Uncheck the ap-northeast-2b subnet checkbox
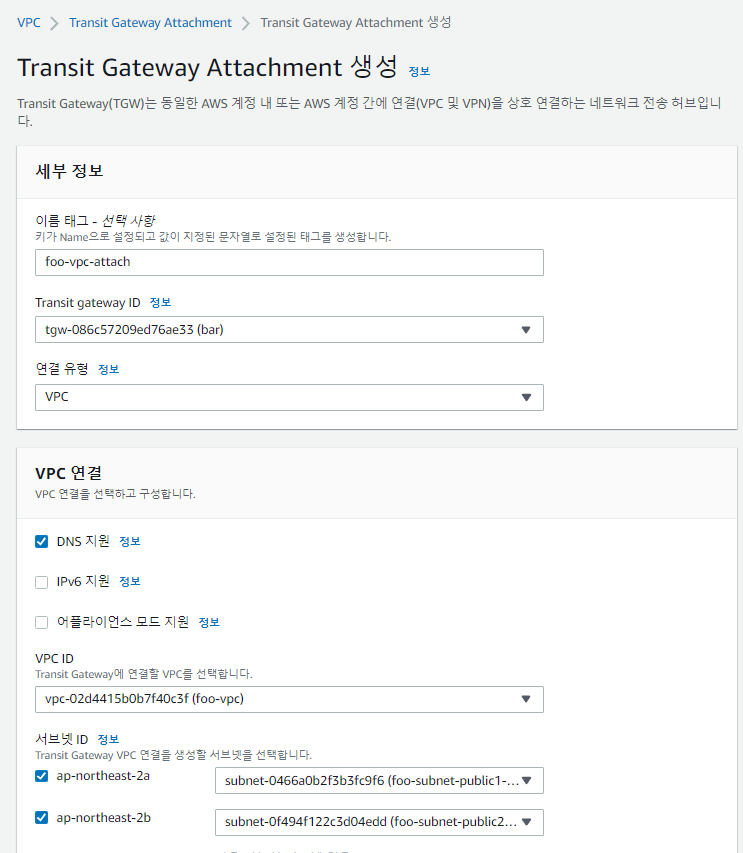 (42, 817)
